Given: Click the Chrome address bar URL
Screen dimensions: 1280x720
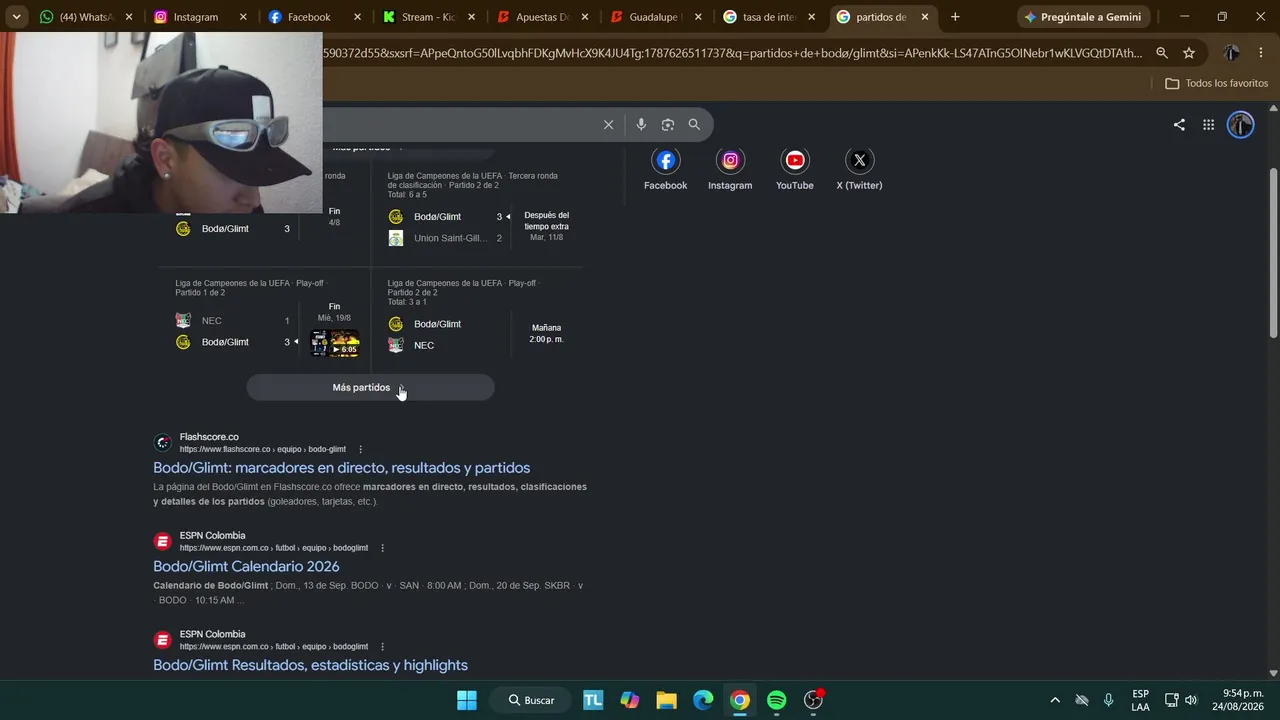Looking at the screenshot, I should [733, 53].
